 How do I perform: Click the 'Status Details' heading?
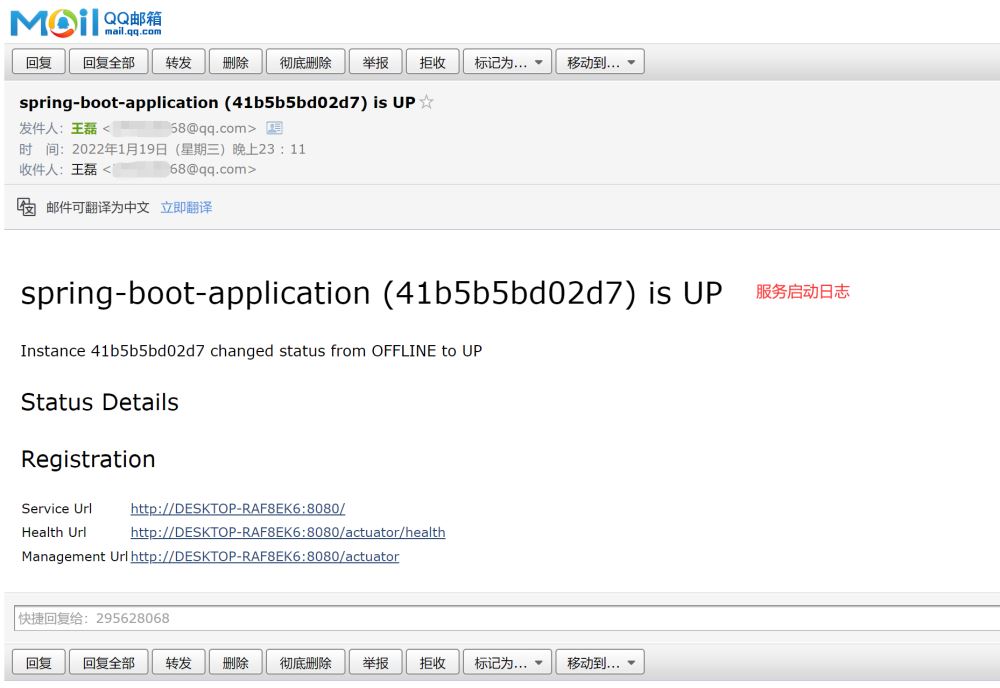99,402
